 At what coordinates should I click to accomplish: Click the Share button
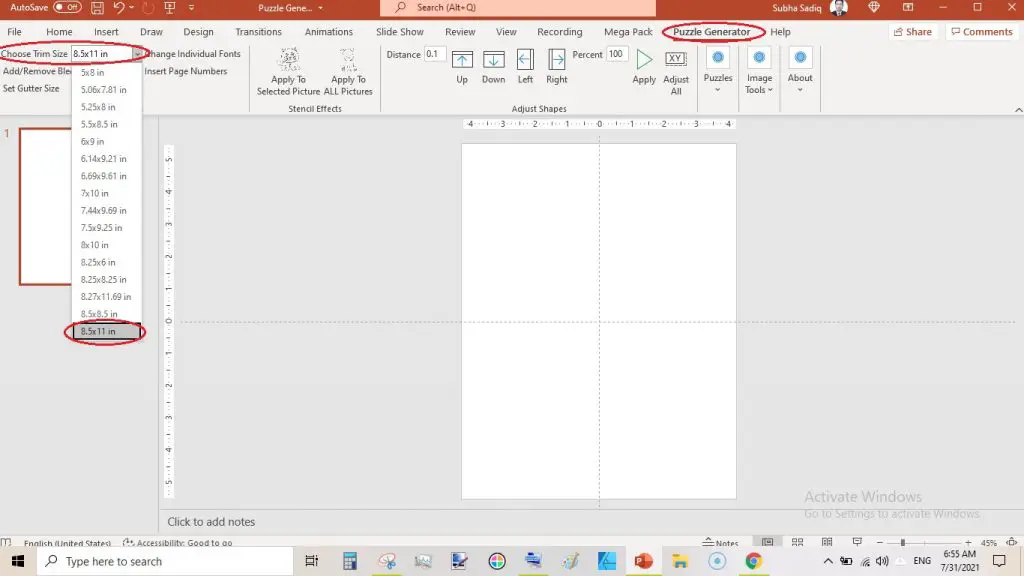912,31
